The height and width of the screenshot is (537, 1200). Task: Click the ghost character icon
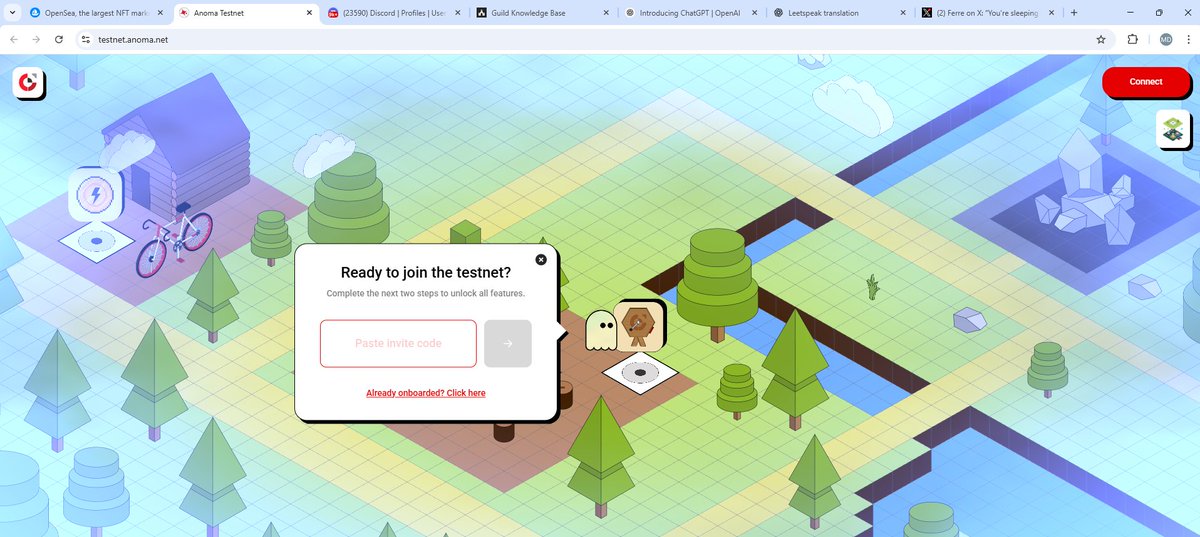click(x=600, y=330)
